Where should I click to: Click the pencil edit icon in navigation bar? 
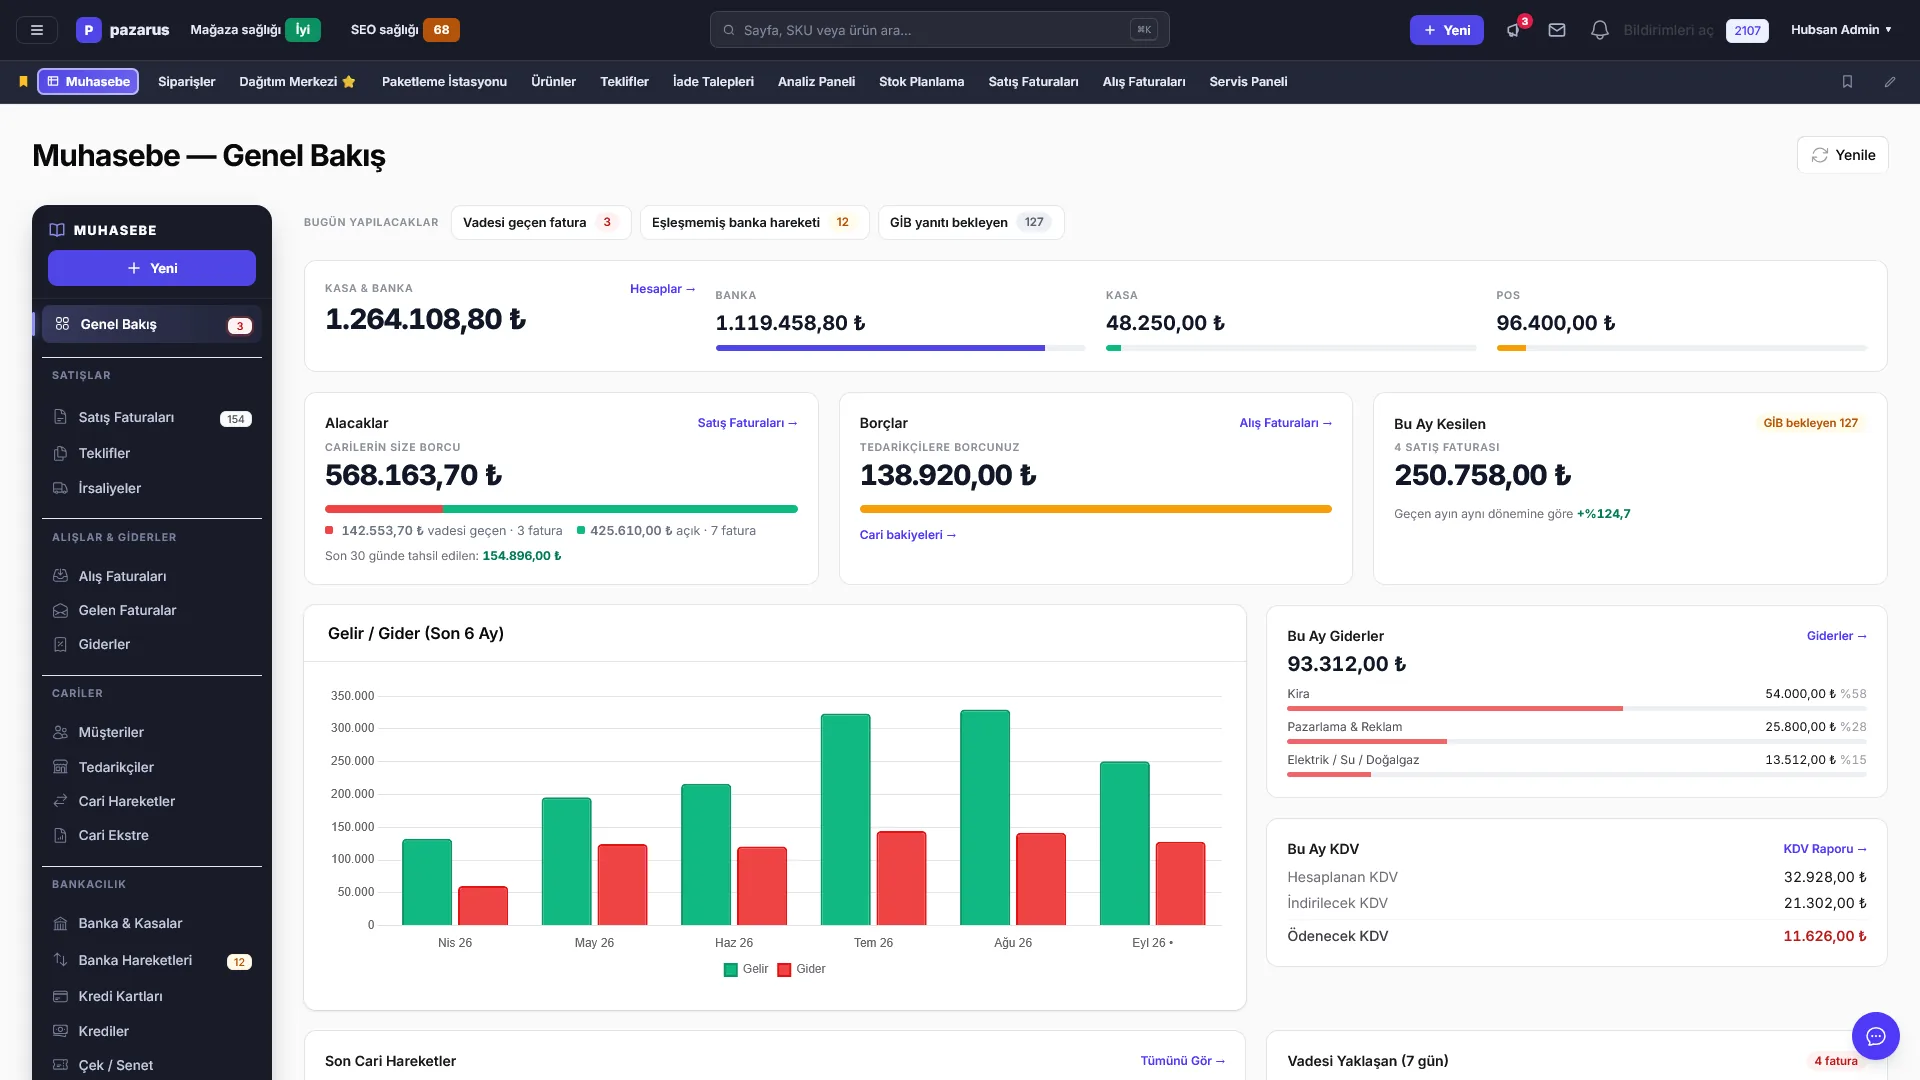click(x=1890, y=82)
